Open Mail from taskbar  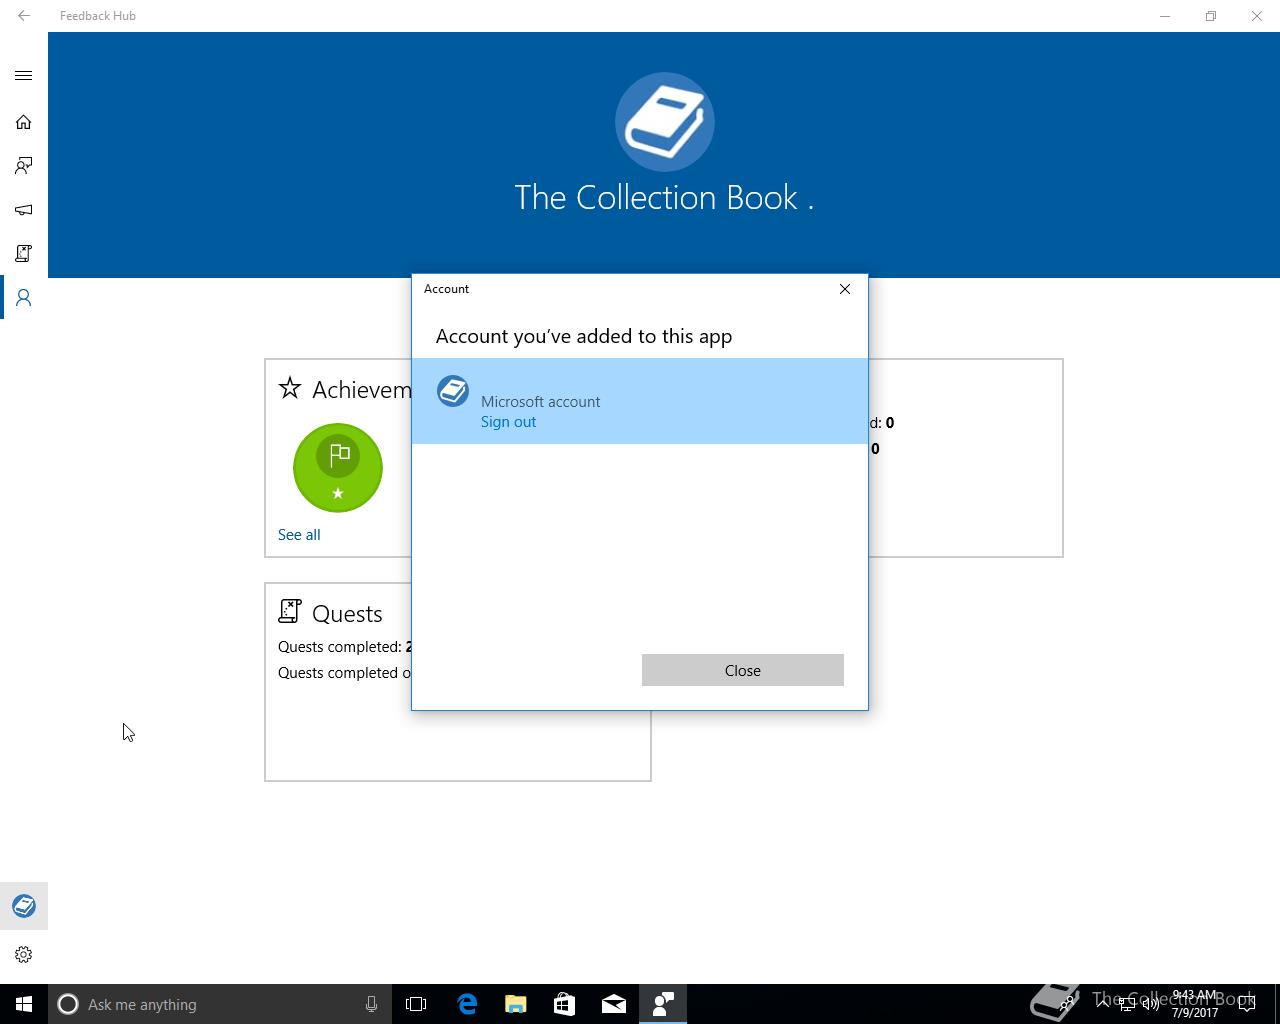(614, 1004)
